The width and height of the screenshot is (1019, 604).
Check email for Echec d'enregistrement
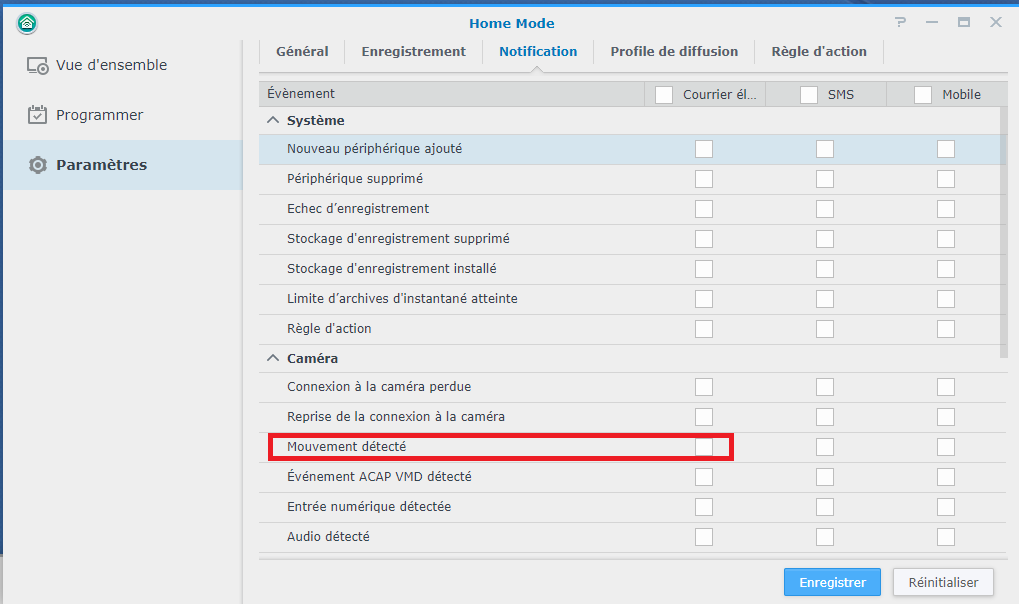[704, 209]
